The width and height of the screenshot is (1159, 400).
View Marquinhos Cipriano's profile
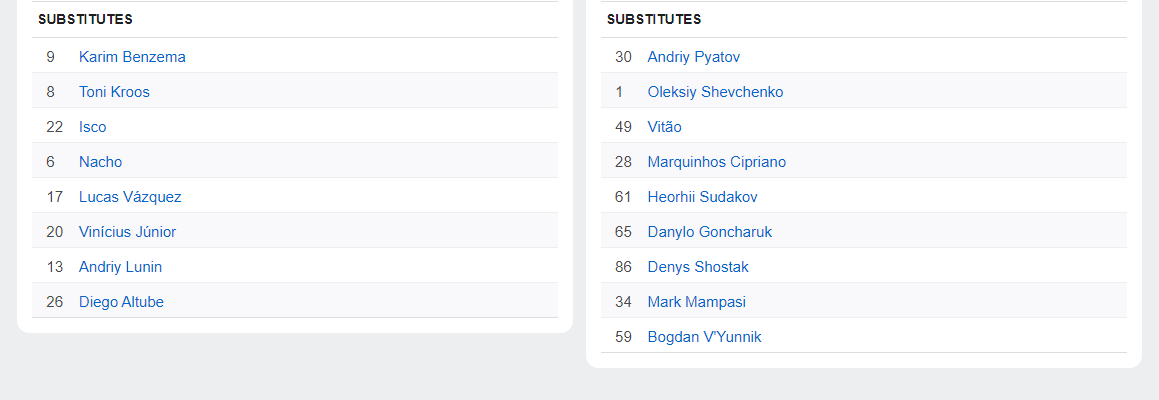[x=716, y=162]
